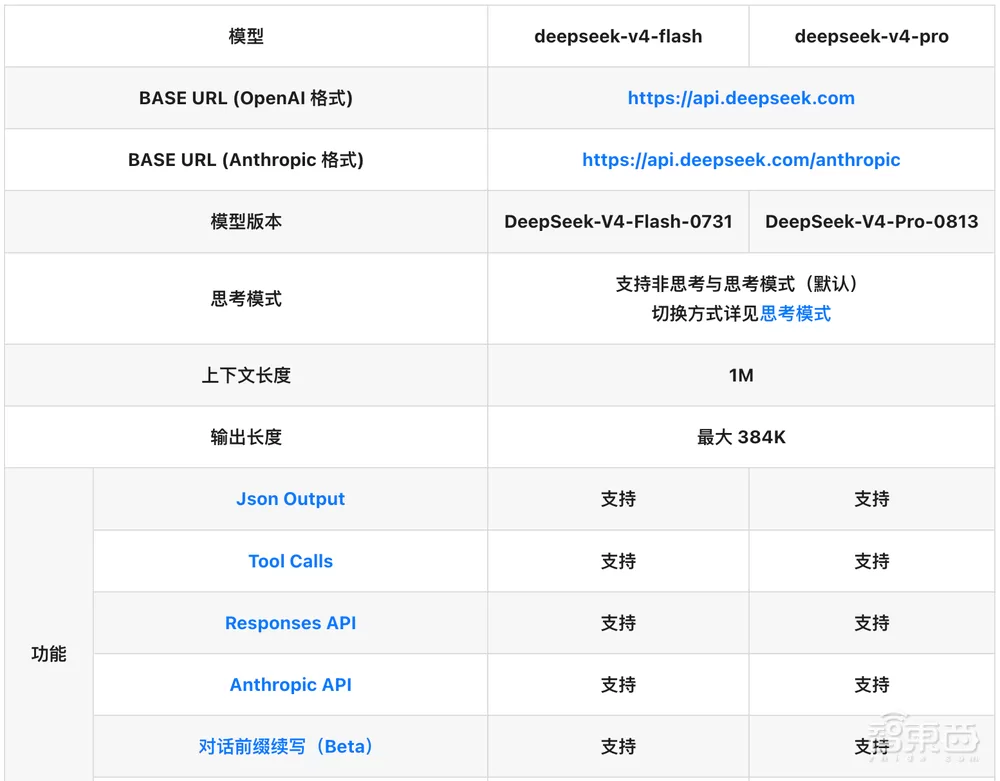
Task: Open the Anthropic API link
Action: click(x=290, y=685)
